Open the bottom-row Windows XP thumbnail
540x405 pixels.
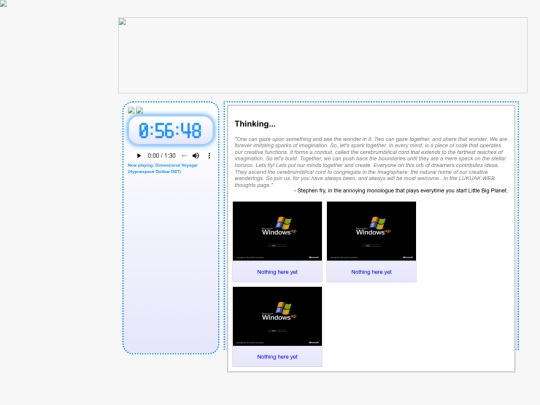pos(277,316)
